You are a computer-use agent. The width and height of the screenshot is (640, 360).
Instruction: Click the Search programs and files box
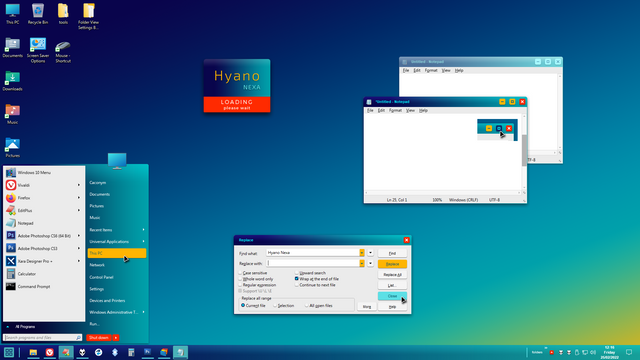[x=42, y=338]
